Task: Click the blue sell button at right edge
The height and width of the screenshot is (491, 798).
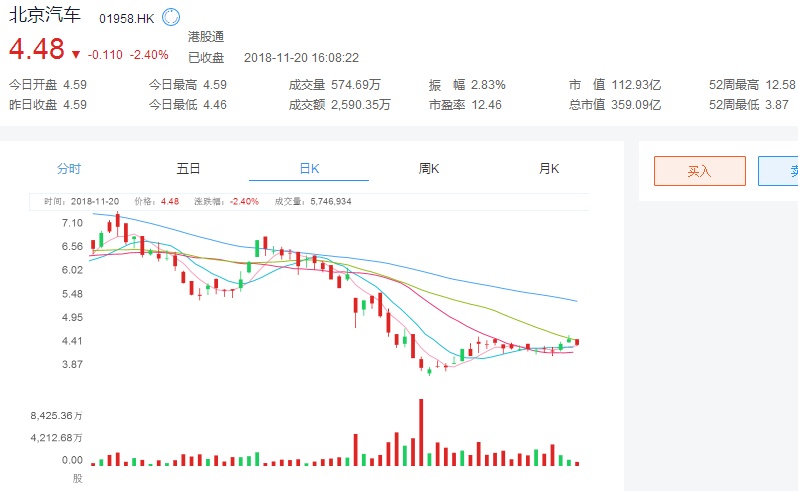Action: click(x=780, y=171)
